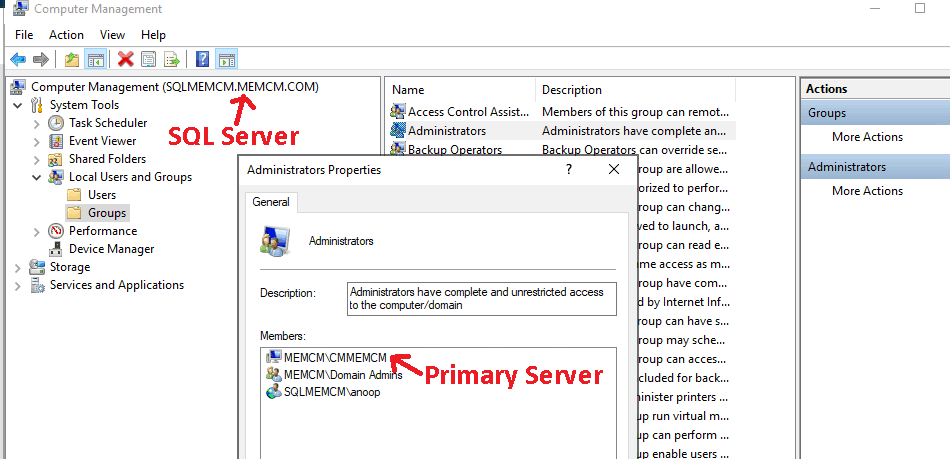
Task: Click the Administrators header in Actions pane
Action: (874, 167)
